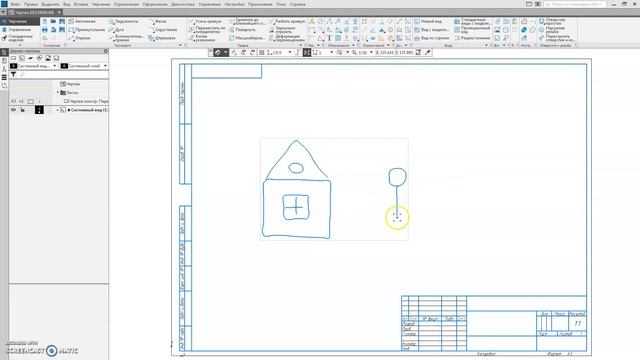Screen dimensions: 640x360
Task: Open the Системный вид dropdown
Action: pyautogui.click(x=54, y=66)
